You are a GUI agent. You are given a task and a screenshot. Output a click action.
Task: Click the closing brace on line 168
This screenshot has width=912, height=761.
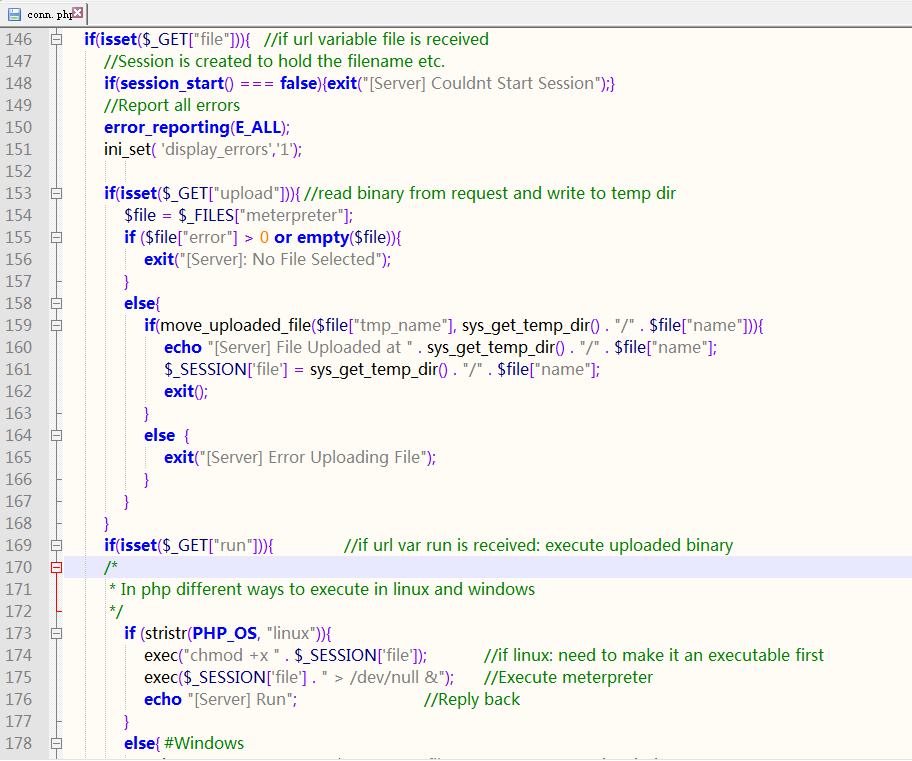(106, 524)
